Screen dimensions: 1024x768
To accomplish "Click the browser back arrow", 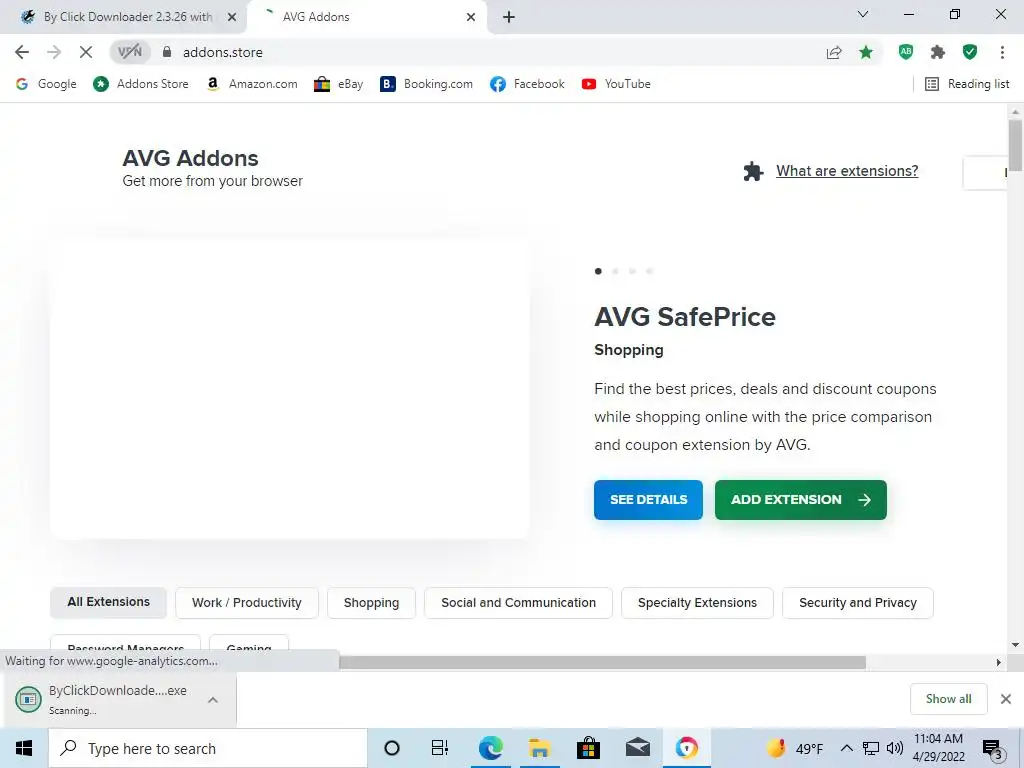I will [22, 52].
